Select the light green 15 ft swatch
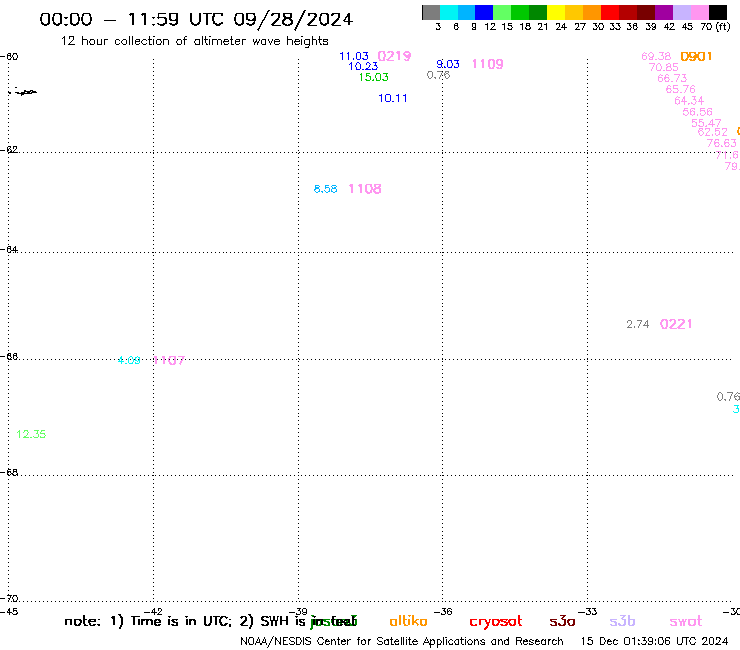Viewport: 740px width, 650px height. [x=503, y=12]
